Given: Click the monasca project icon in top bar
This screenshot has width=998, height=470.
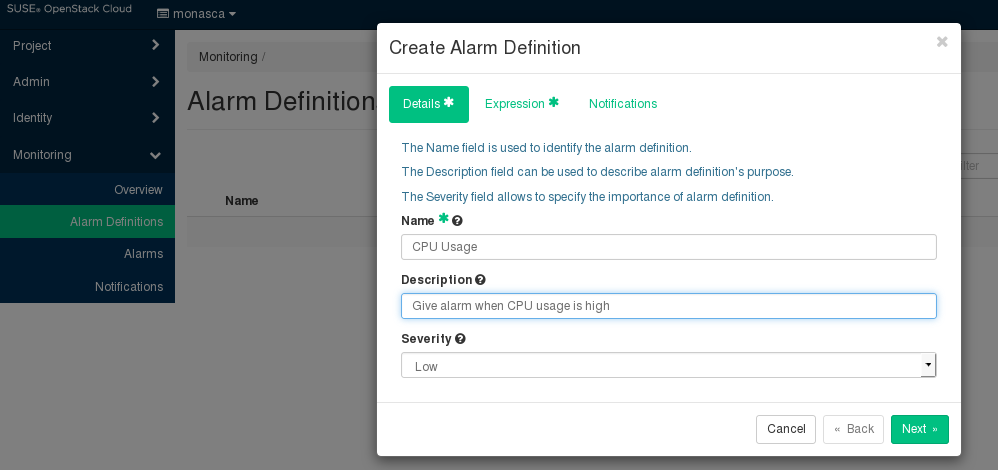Looking at the screenshot, I should tap(164, 15).
